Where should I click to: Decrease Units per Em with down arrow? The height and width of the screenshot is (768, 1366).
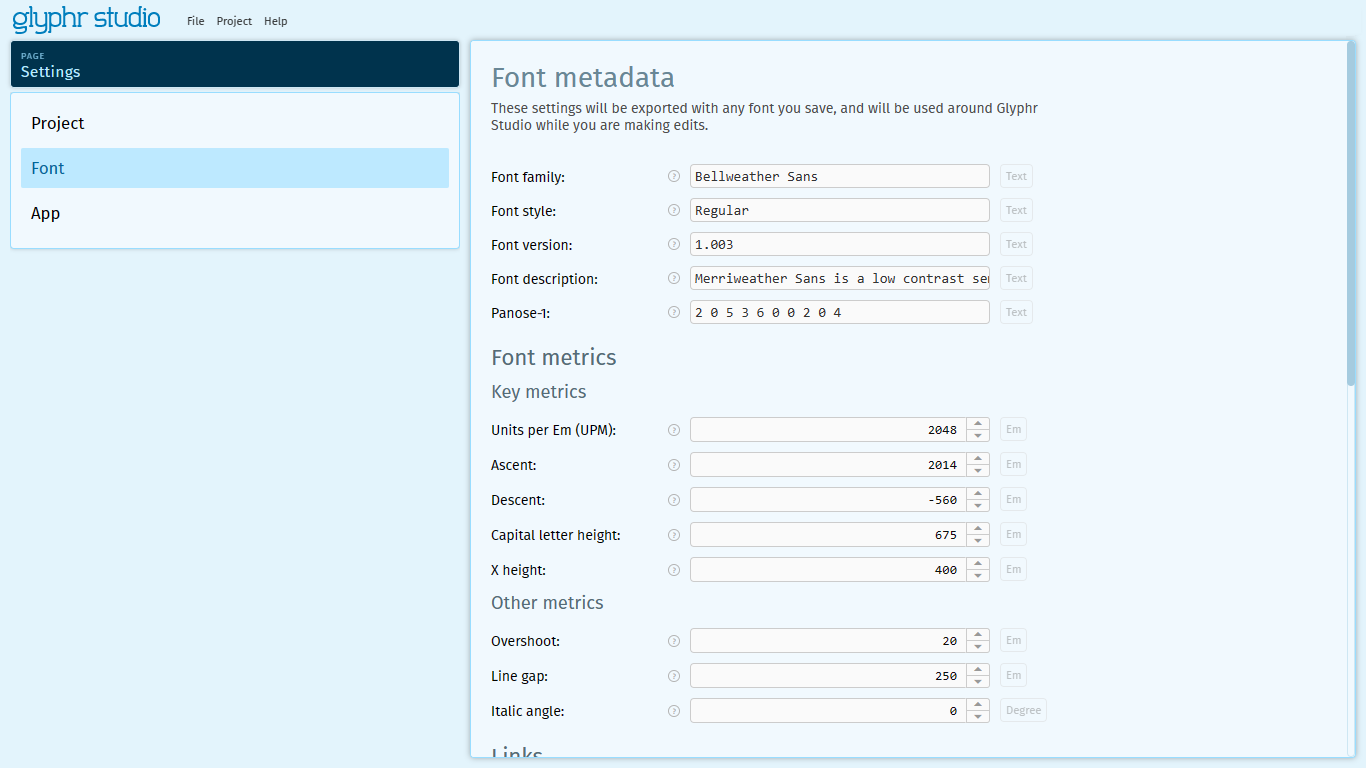click(978, 436)
